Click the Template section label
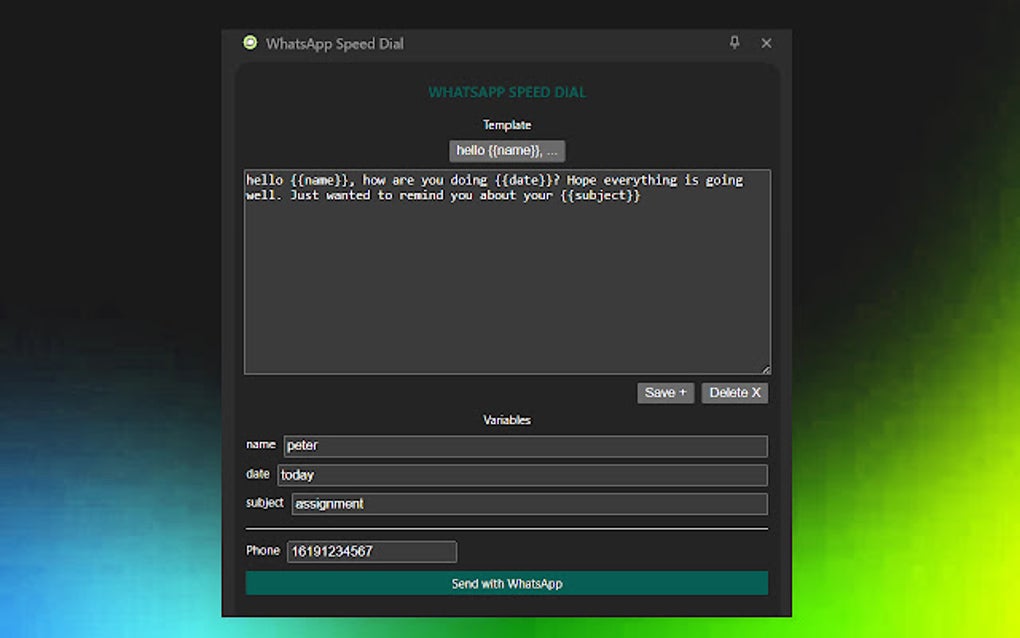The height and width of the screenshot is (638, 1020). pos(507,124)
